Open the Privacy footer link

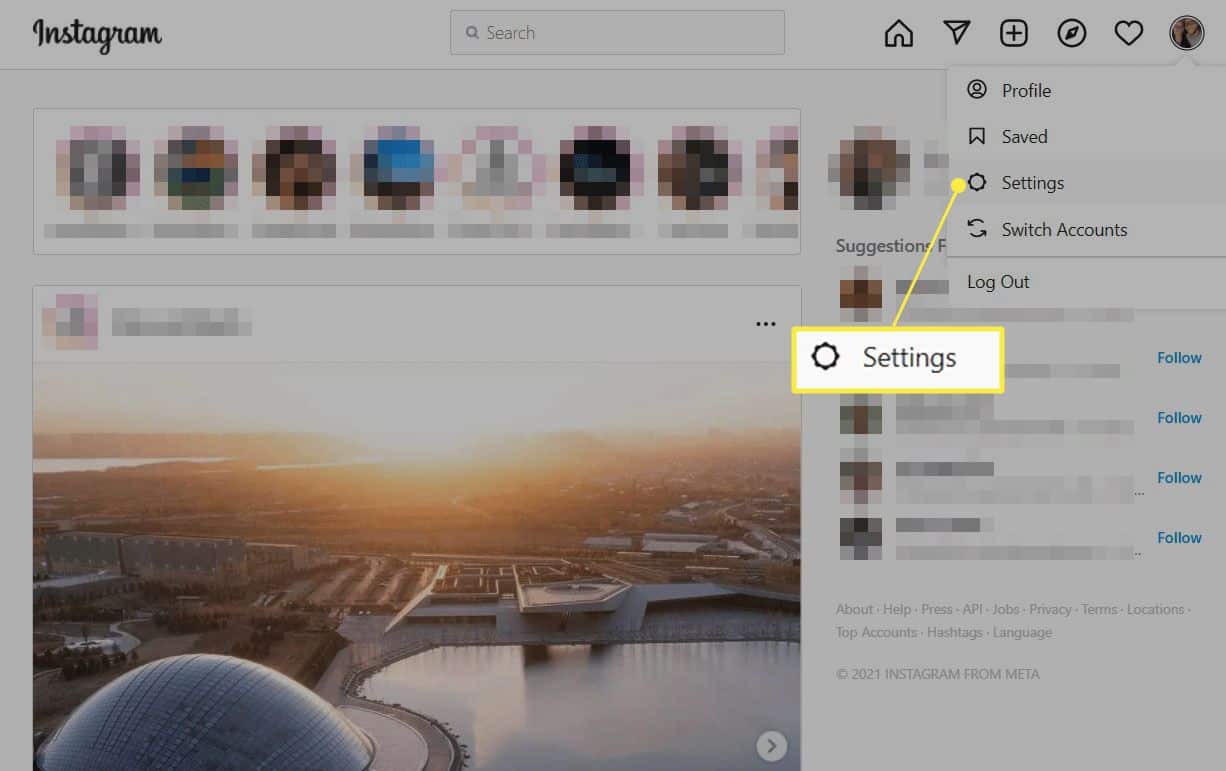[x=1050, y=609]
